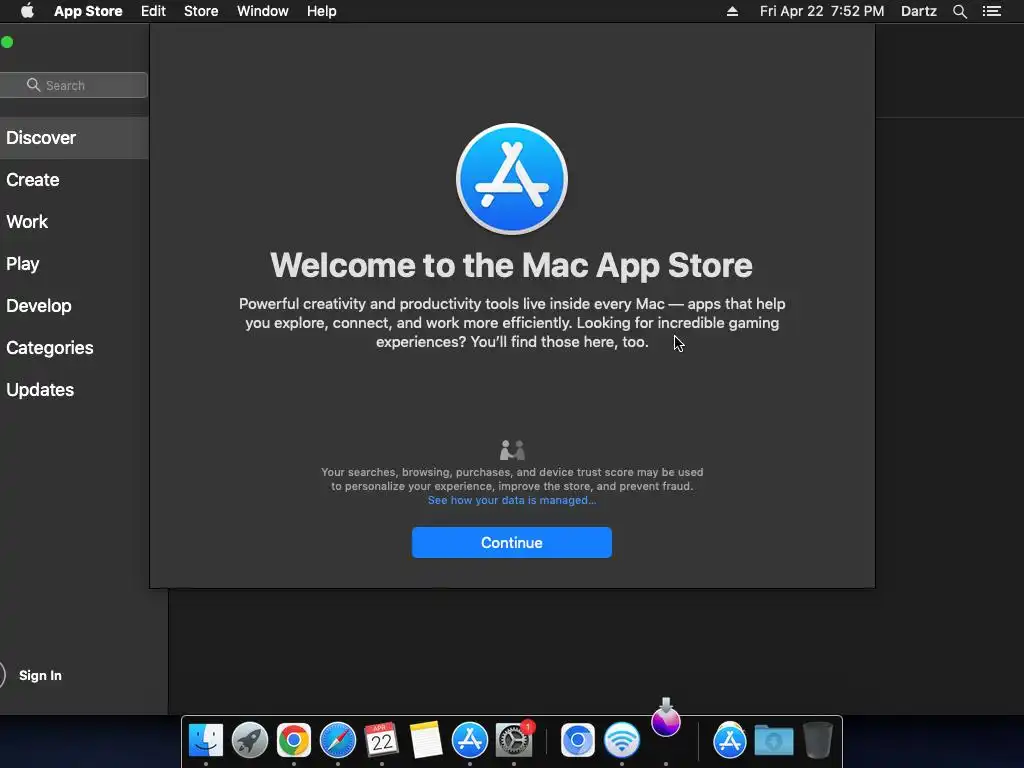Screen dimensions: 1024x768
Task: Select Discover in the sidebar
Action: point(74,138)
